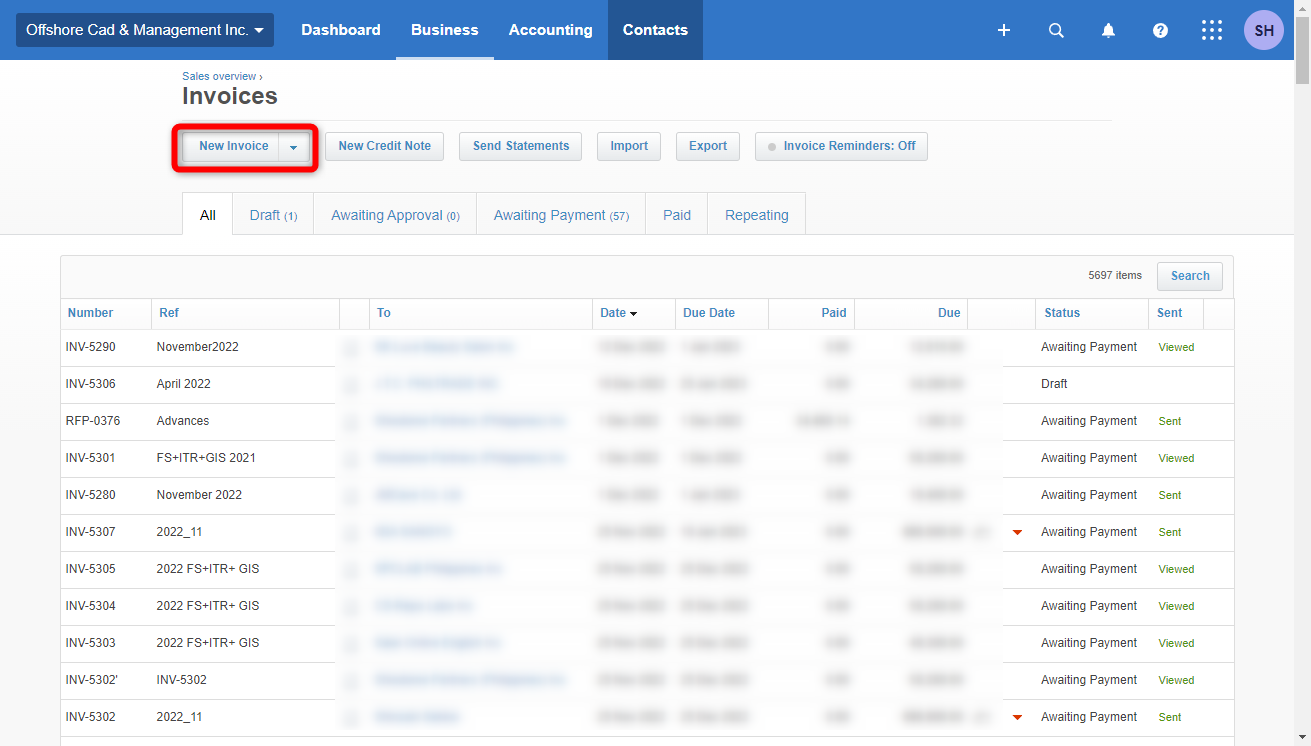Open invoice INV-5303
The image size is (1311, 746).
coord(90,643)
